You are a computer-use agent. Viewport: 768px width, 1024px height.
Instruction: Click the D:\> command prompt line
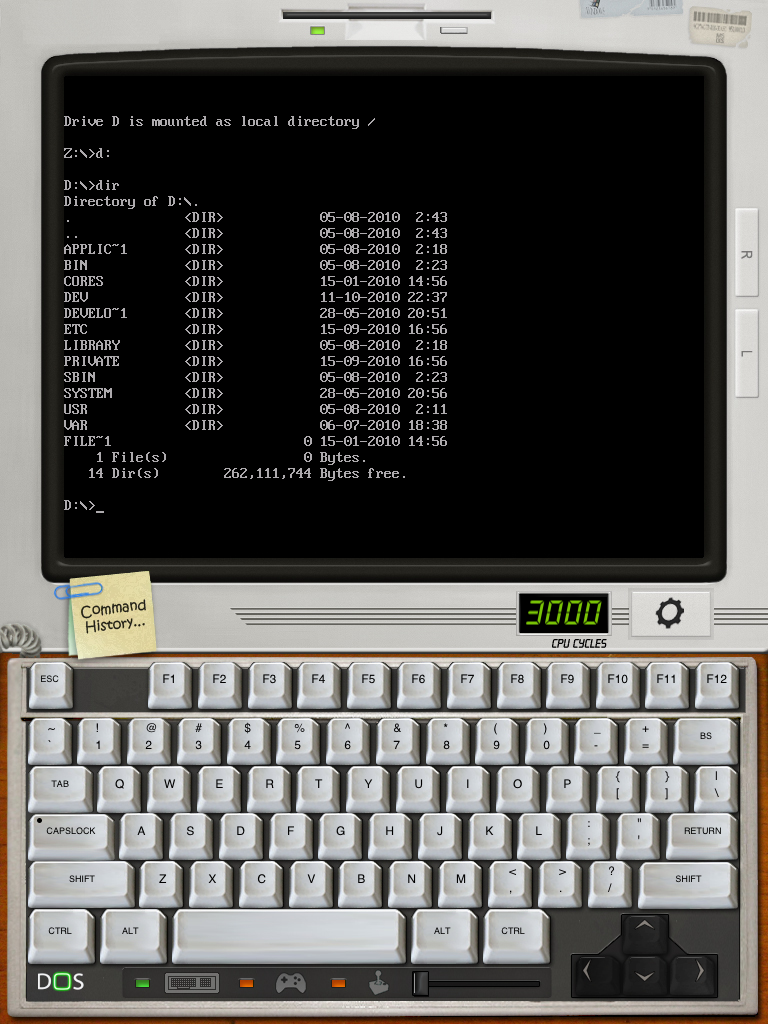tap(84, 505)
